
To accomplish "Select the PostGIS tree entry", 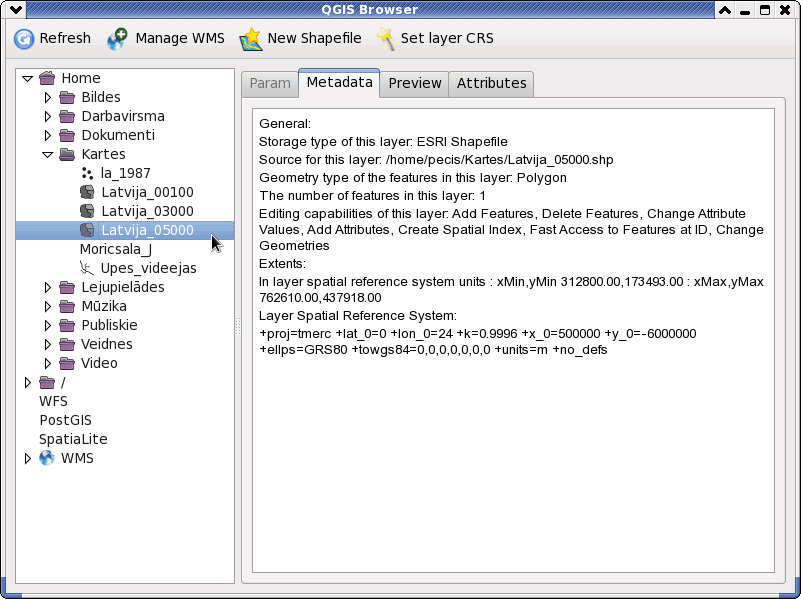I will [x=65, y=420].
